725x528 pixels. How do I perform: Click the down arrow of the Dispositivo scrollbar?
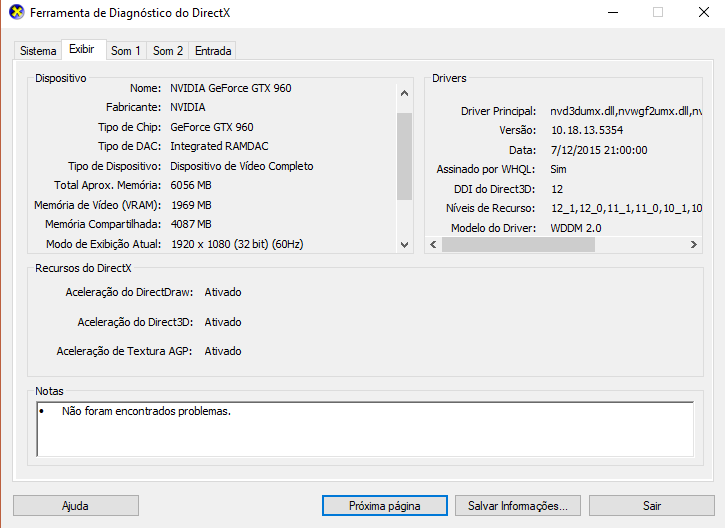pyautogui.click(x=404, y=244)
